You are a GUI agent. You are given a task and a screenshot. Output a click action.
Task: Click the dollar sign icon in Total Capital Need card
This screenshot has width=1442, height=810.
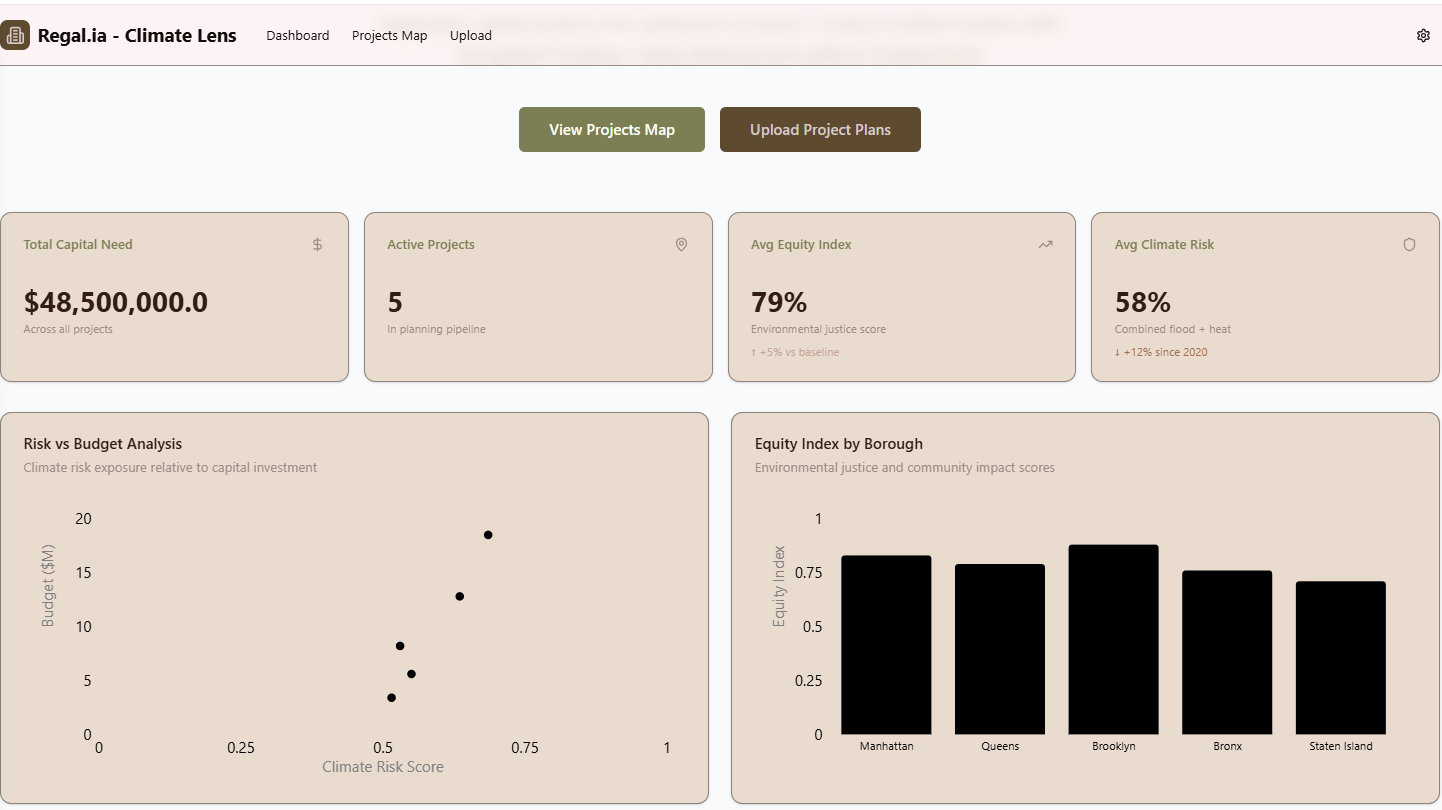pos(317,244)
